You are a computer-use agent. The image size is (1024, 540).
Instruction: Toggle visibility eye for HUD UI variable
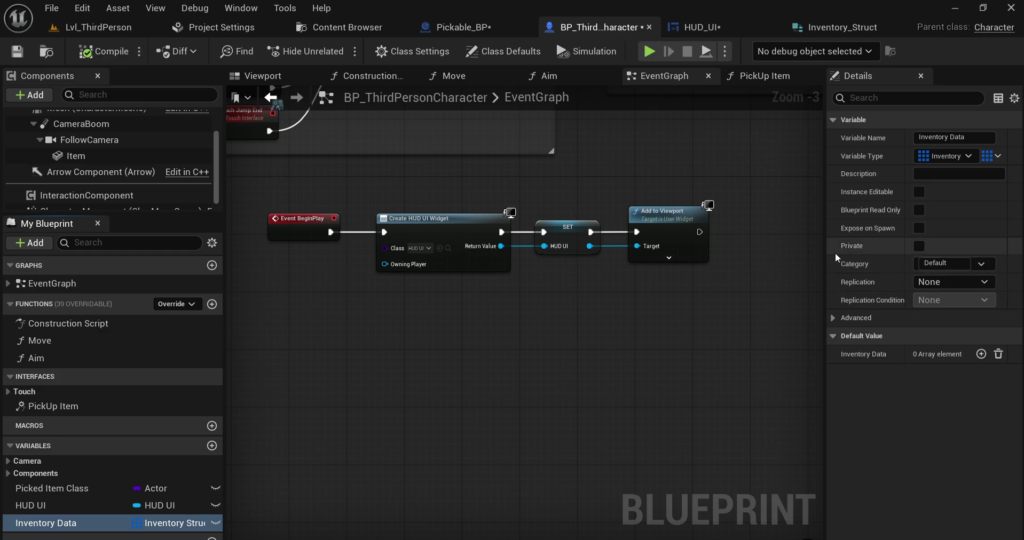[x=215, y=505]
